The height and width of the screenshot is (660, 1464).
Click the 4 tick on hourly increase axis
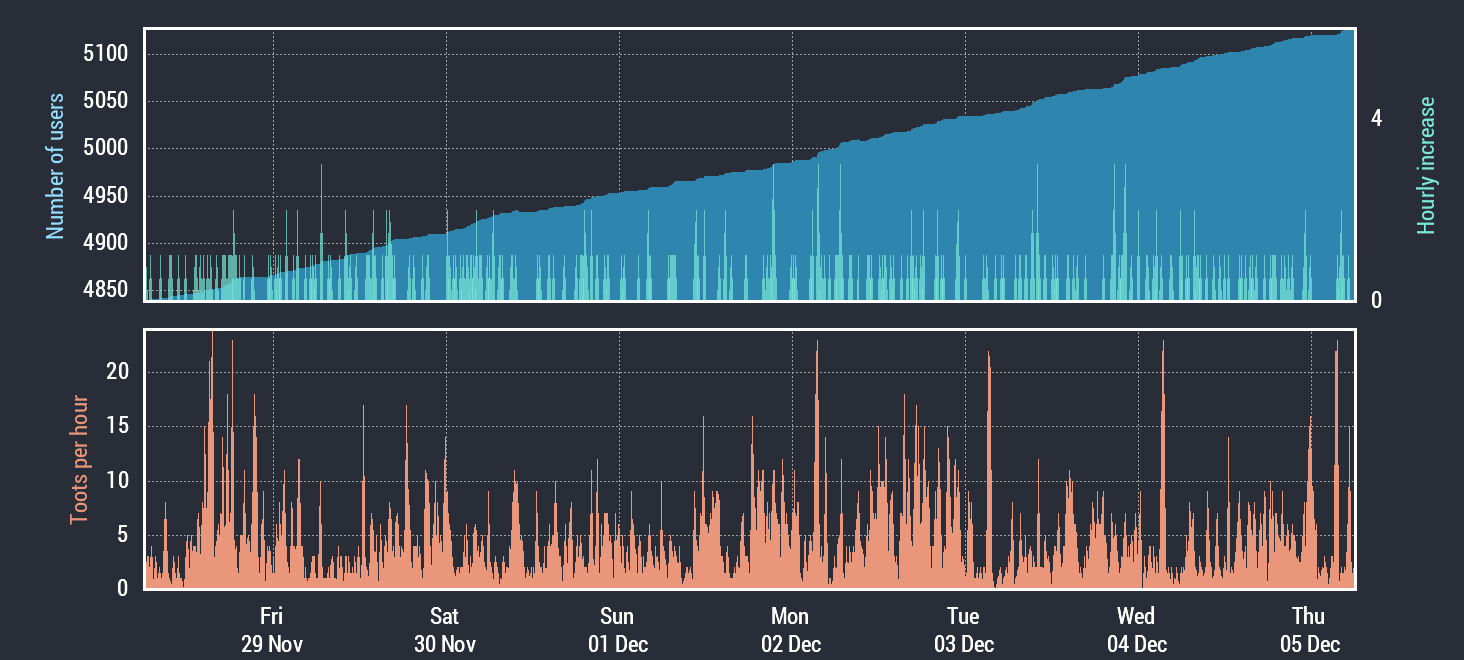click(1376, 119)
